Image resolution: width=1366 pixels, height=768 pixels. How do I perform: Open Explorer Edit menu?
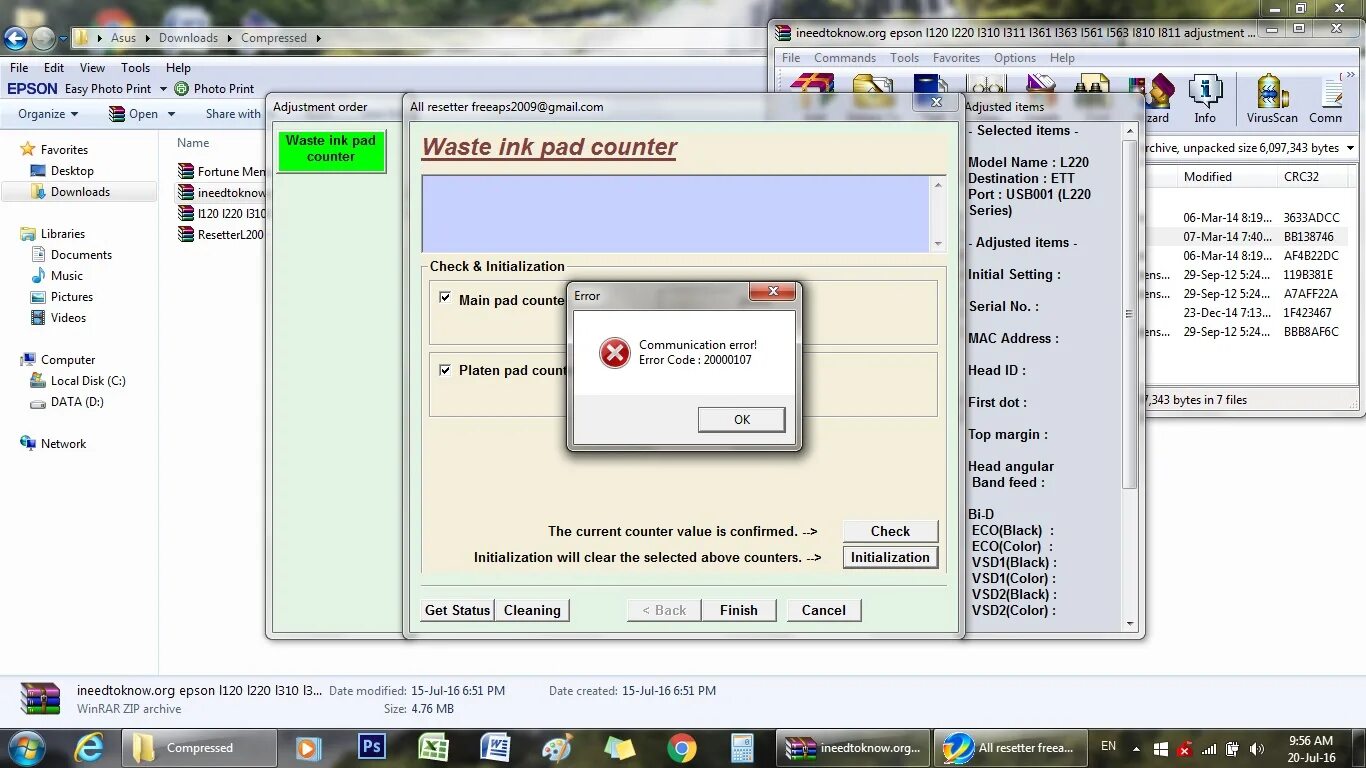tap(54, 68)
